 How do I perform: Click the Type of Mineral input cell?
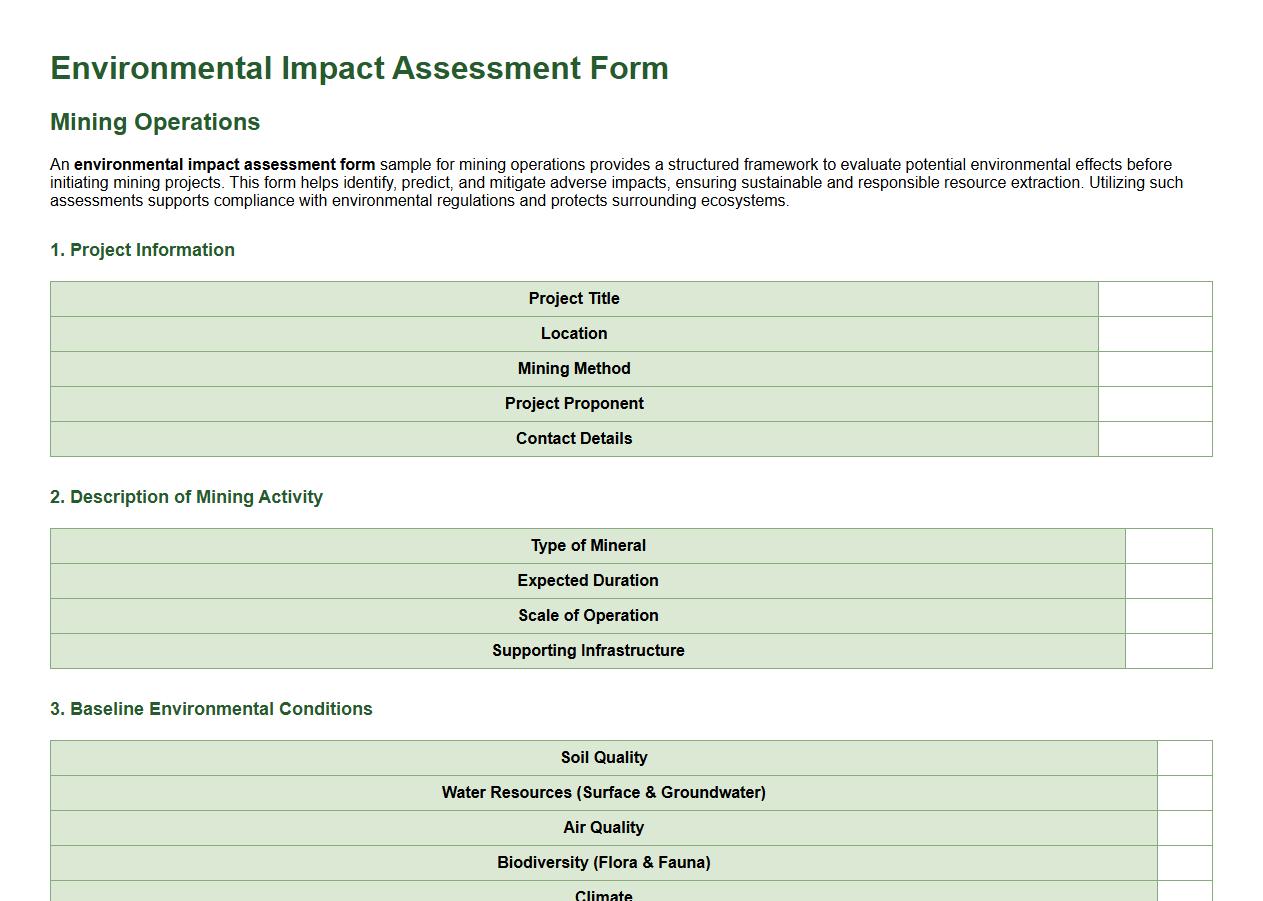(x=1167, y=545)
